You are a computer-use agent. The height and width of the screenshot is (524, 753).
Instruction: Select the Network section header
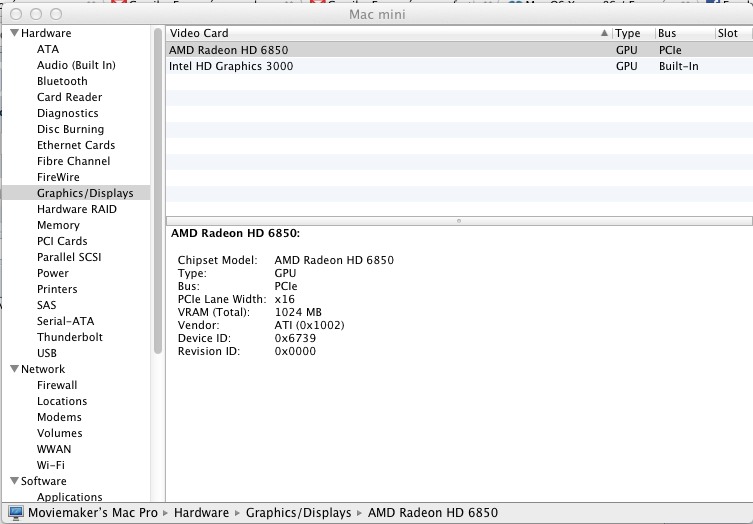click(43, 369)
